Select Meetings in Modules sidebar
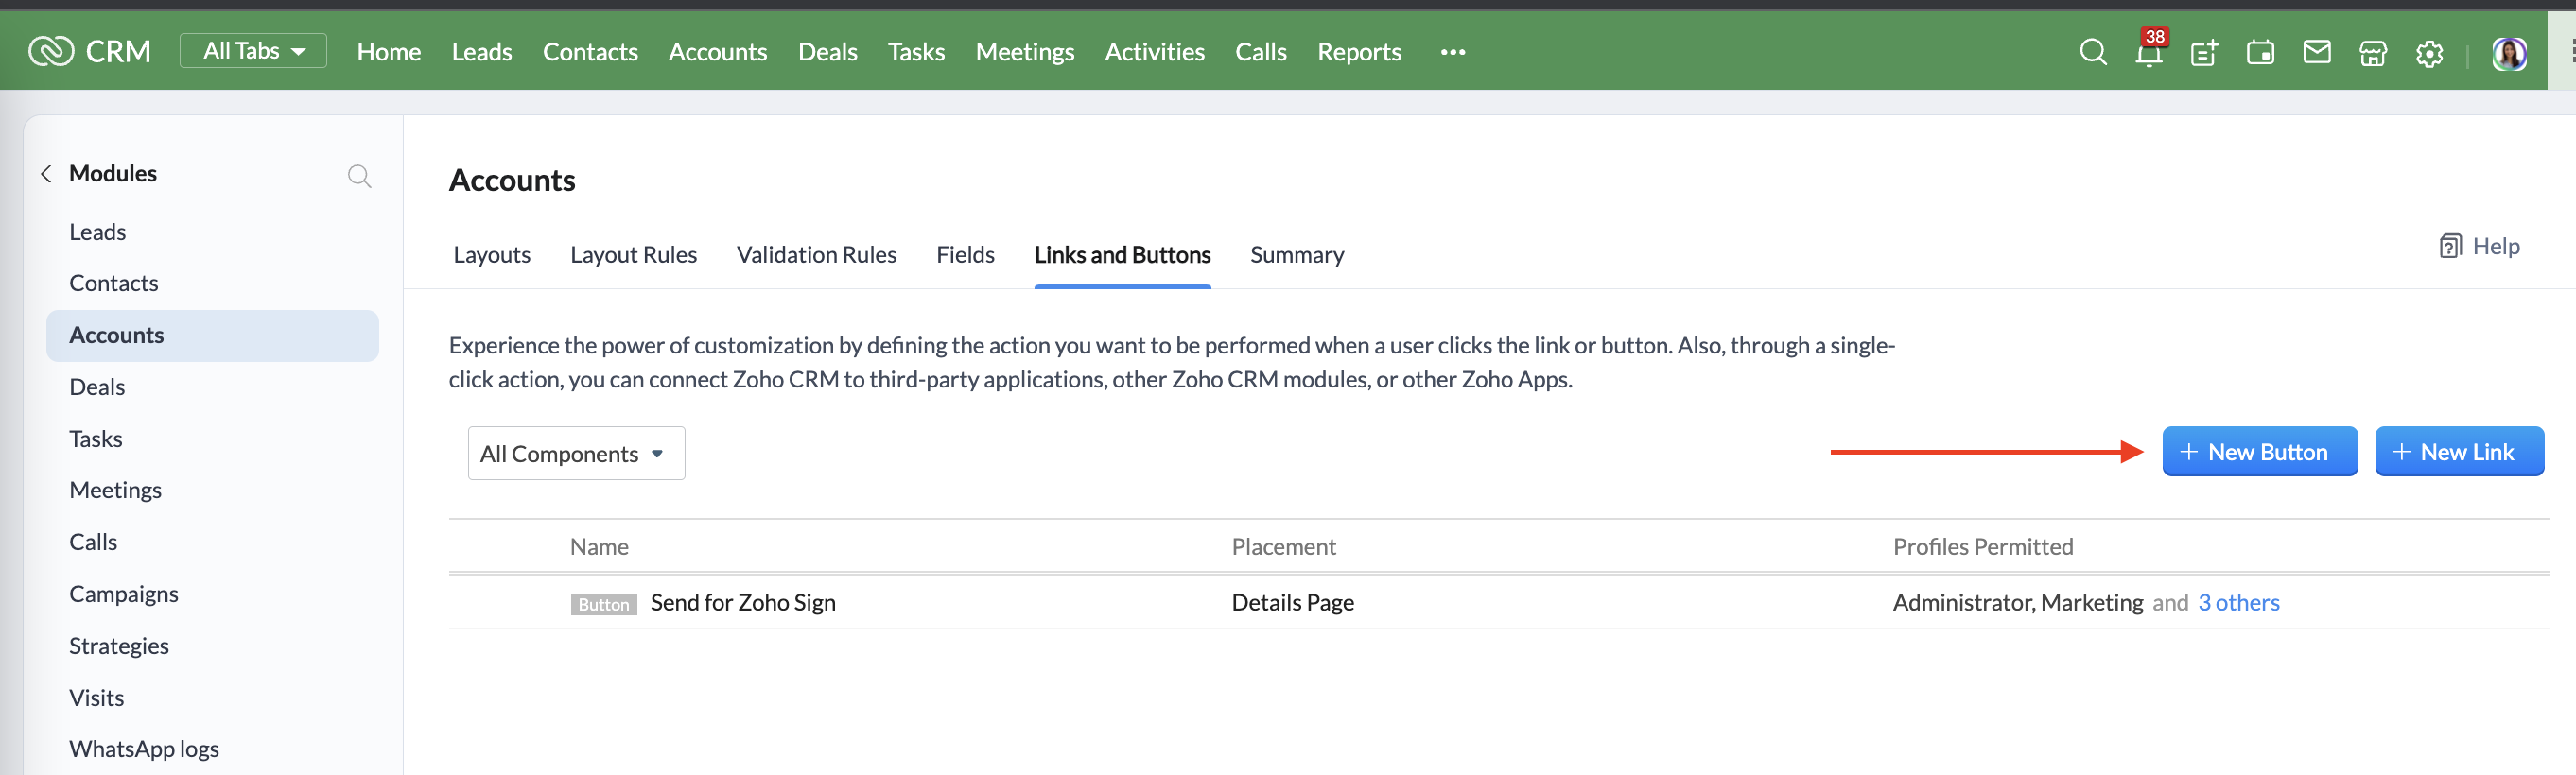Viewport: 2576px width, 775px height. coord(115,491)
